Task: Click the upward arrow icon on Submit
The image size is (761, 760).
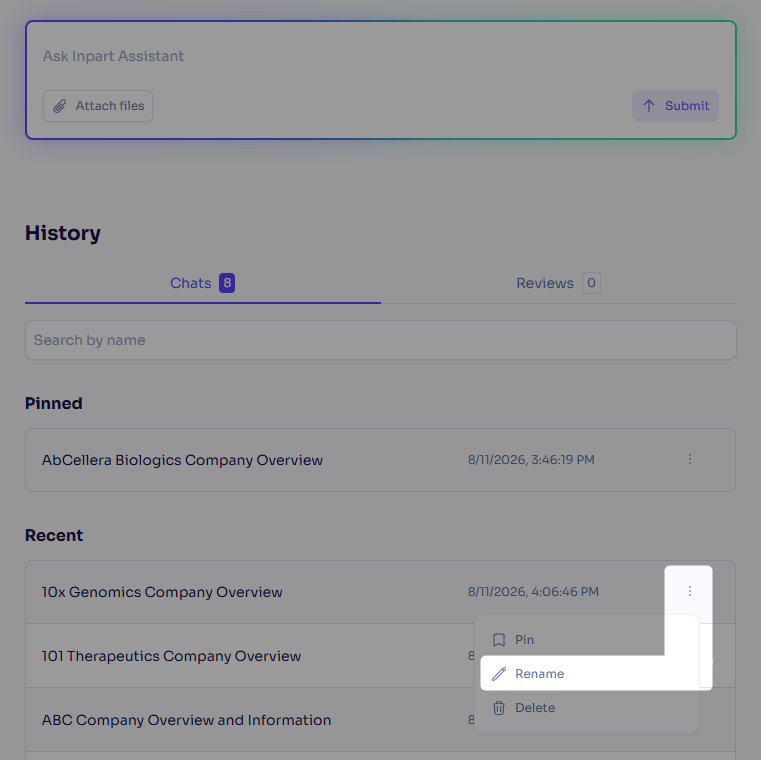Action: (x=648, y=106)
